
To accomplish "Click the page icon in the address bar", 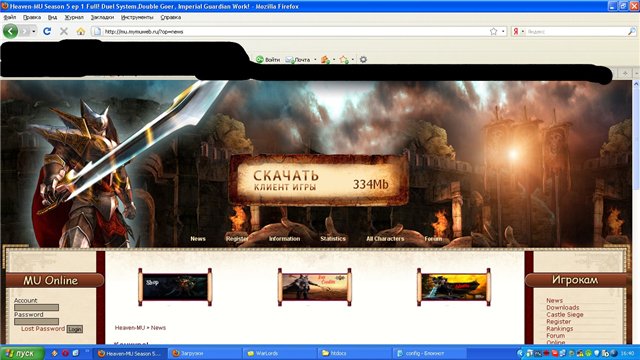I will [97, 31].
